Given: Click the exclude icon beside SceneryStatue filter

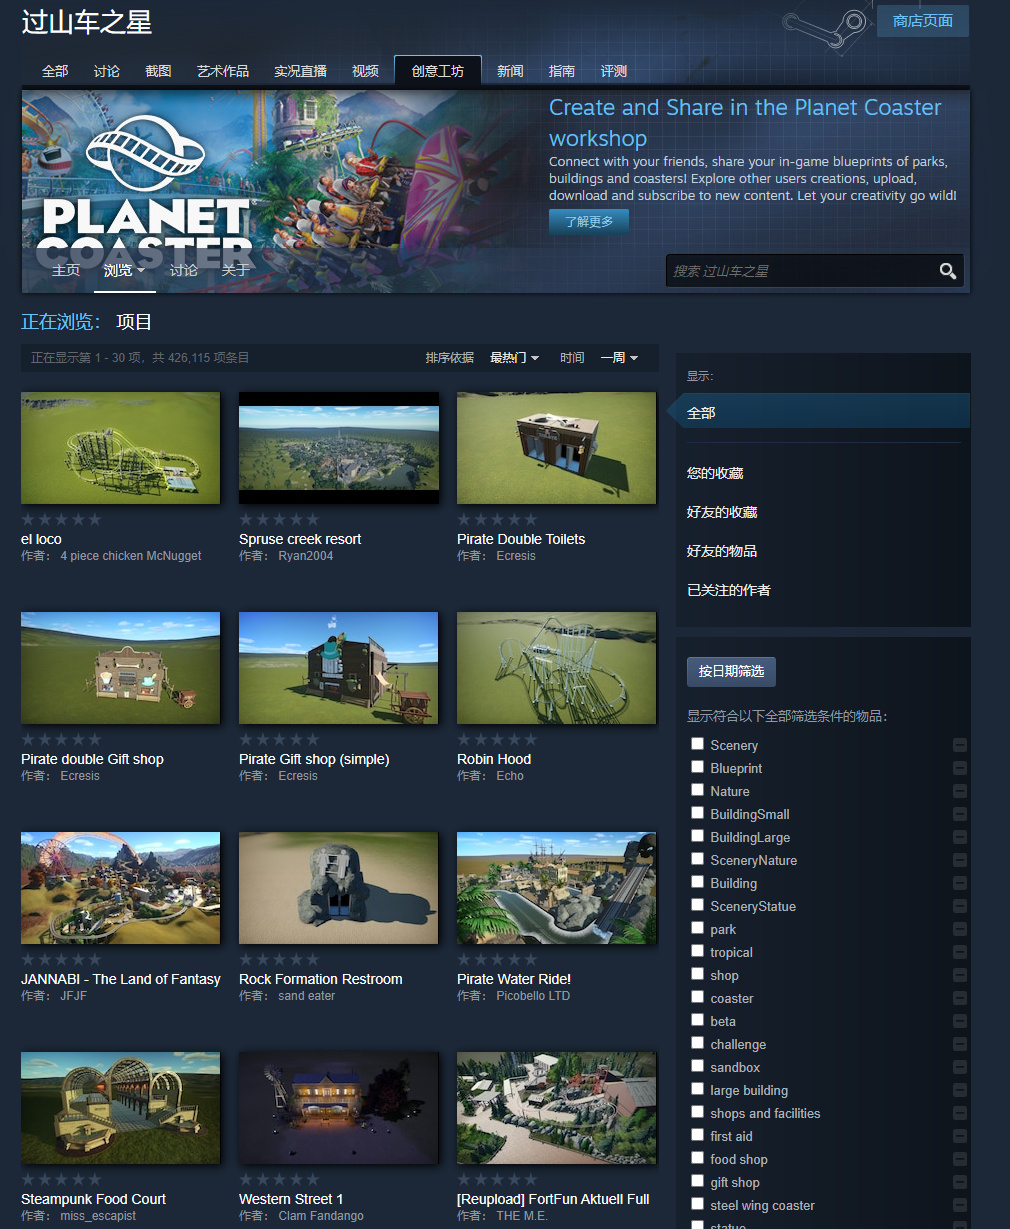Looking at the screenshot, I should (x=960, y=906).
